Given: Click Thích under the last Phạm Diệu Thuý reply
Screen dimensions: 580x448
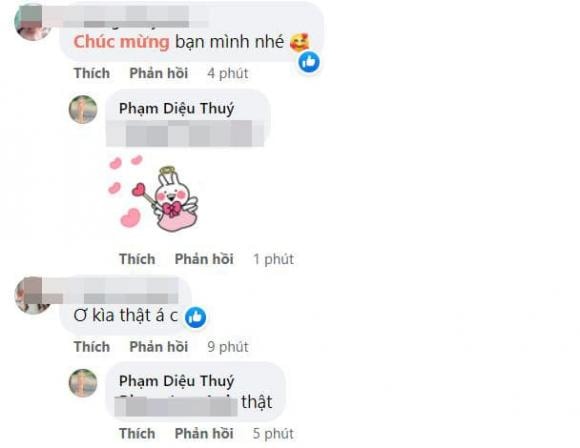Looking at the screenshot, I should pos(137,434).
